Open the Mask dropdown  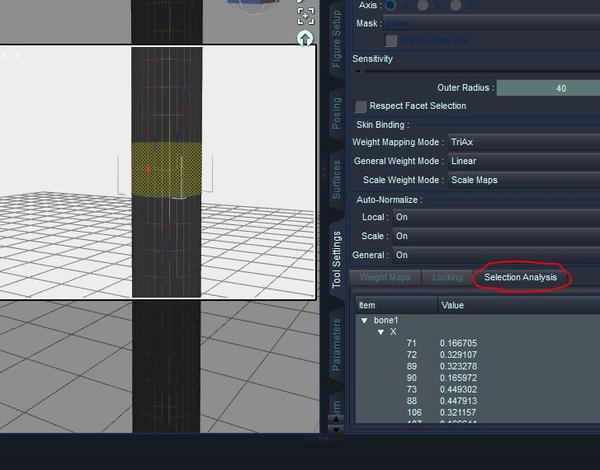[x=492, y=23]
